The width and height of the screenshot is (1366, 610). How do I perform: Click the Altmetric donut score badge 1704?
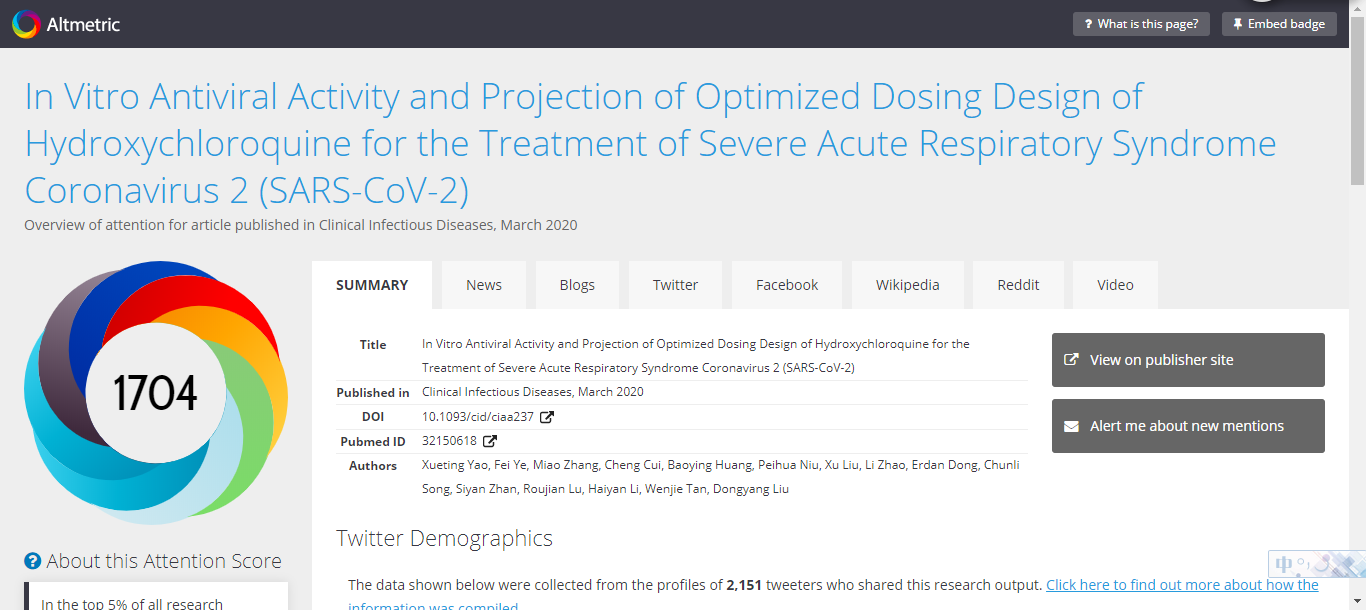point(155,393)
